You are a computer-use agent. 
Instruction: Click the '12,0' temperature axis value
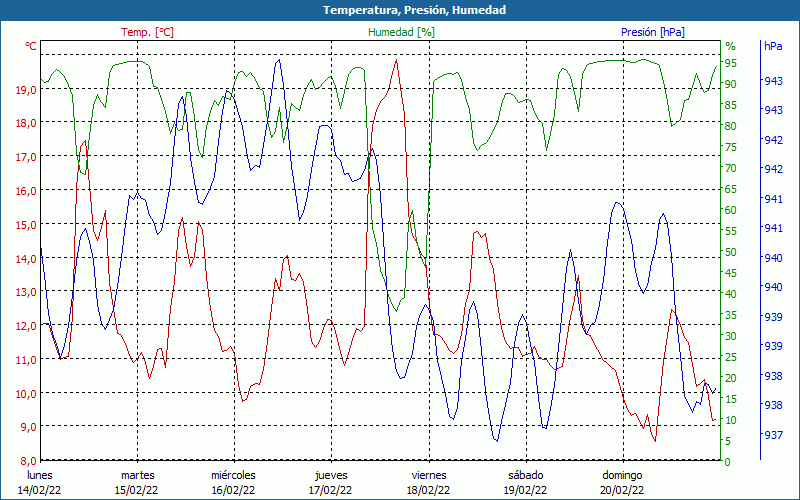[x=27, y=326]
